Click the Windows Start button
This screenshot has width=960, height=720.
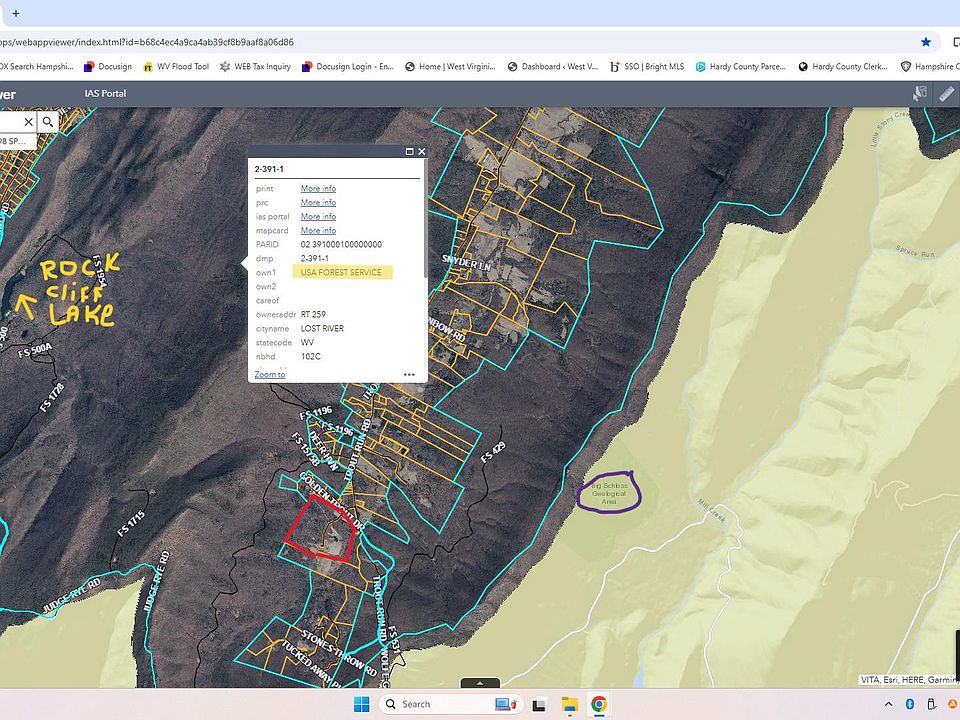[x=361, y=704]
